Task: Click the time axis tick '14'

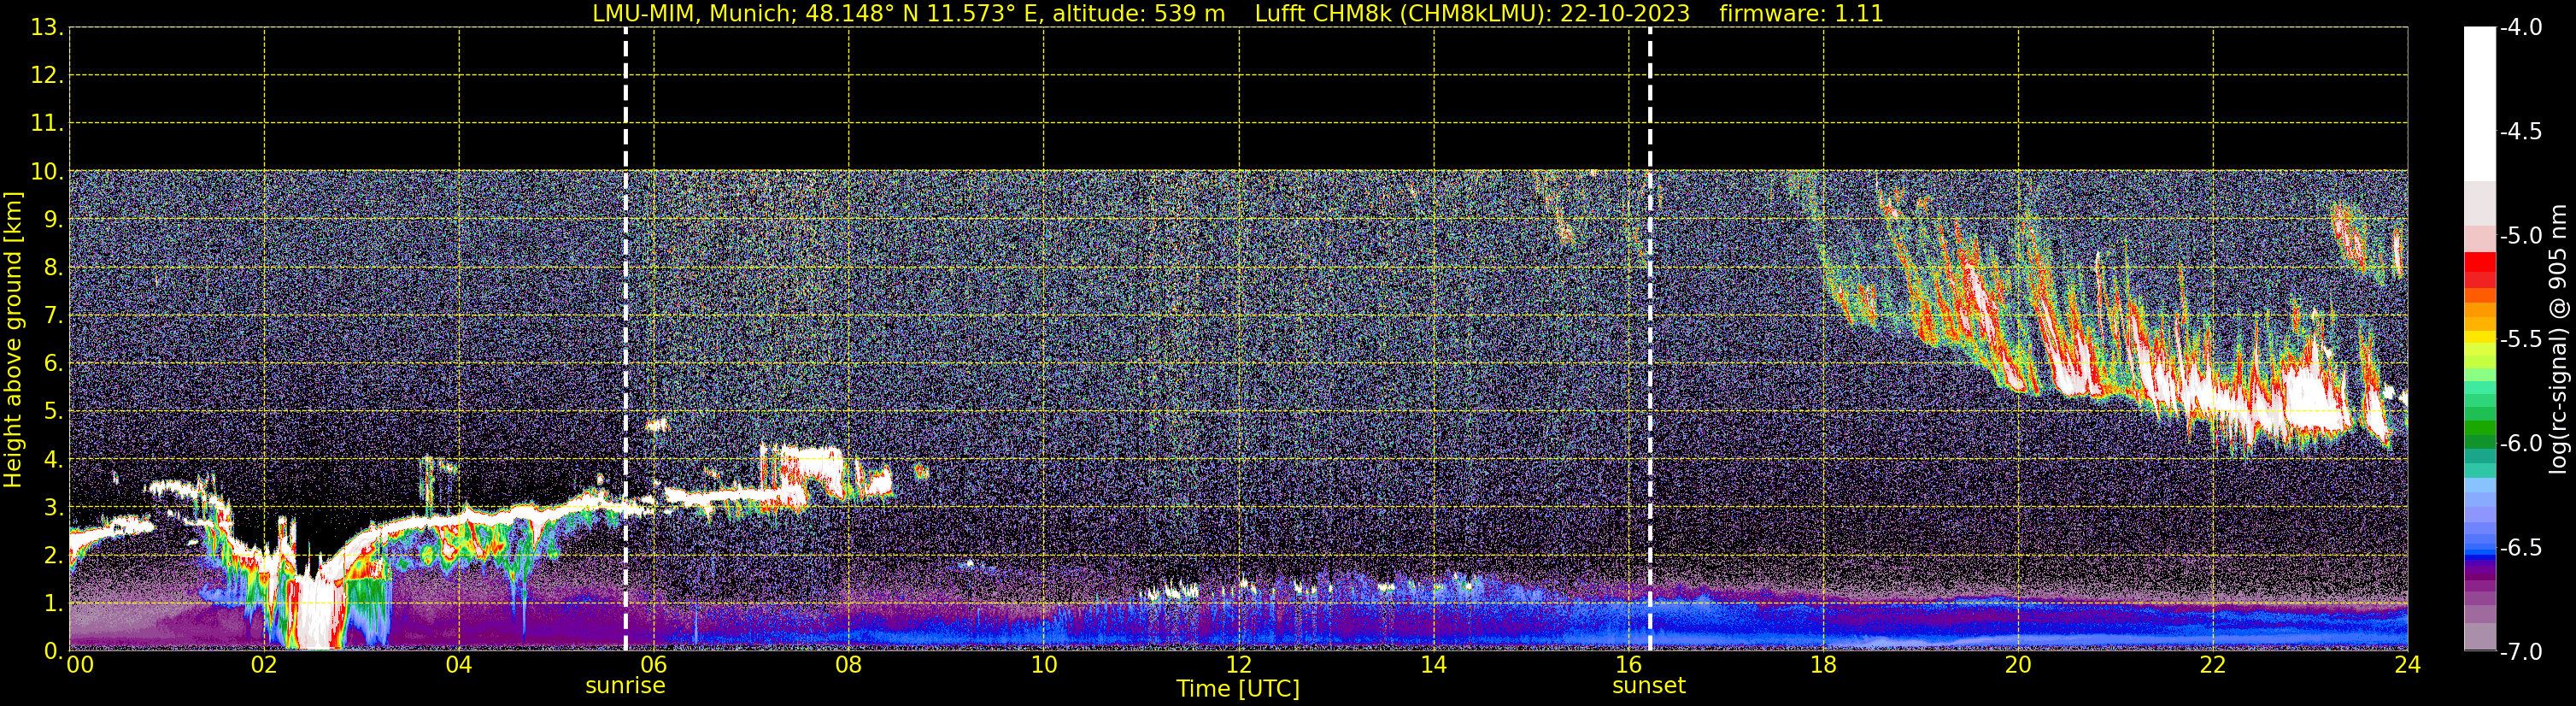Action: coord(1434,665)
